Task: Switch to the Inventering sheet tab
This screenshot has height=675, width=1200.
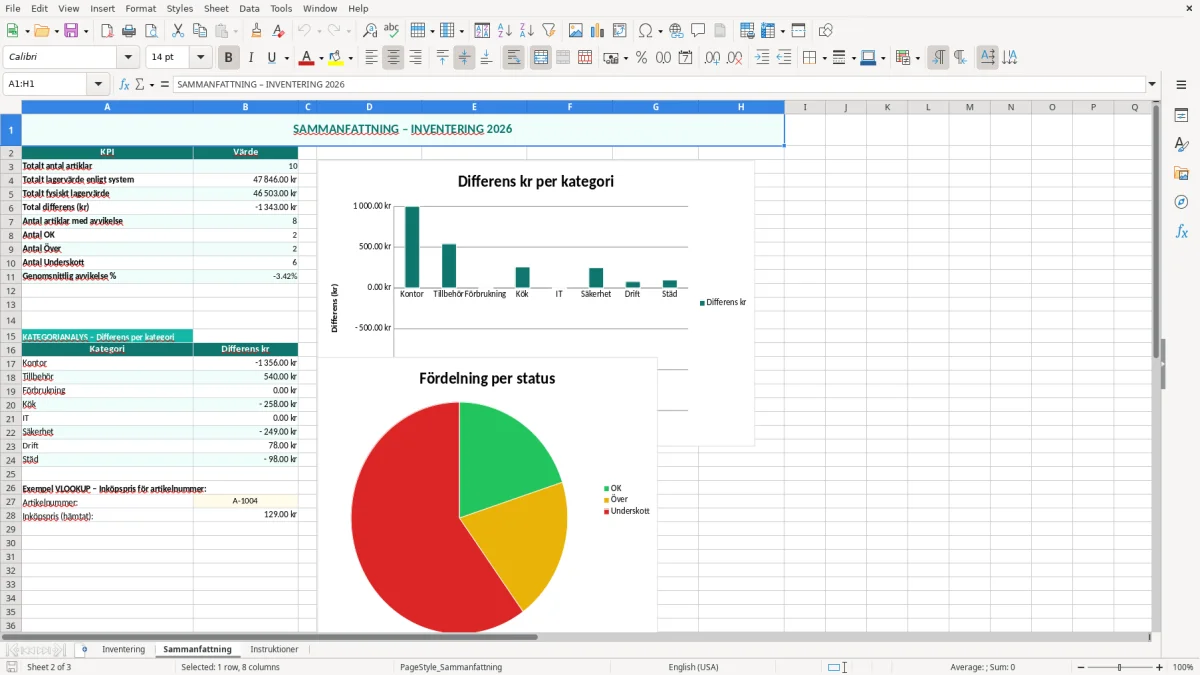Action: [123, 649]
